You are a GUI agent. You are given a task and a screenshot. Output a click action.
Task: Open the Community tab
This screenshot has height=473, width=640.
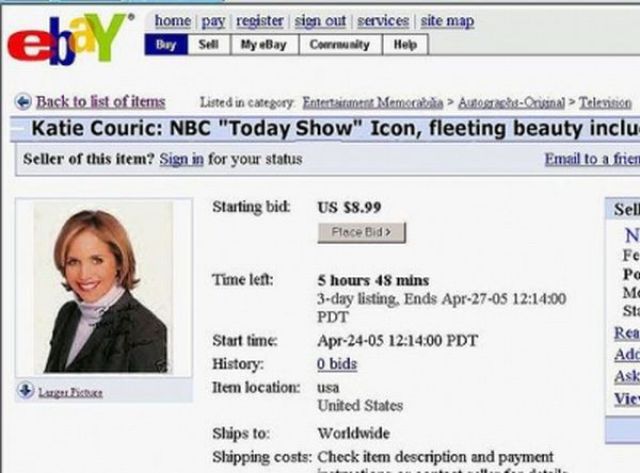[340, 44]
